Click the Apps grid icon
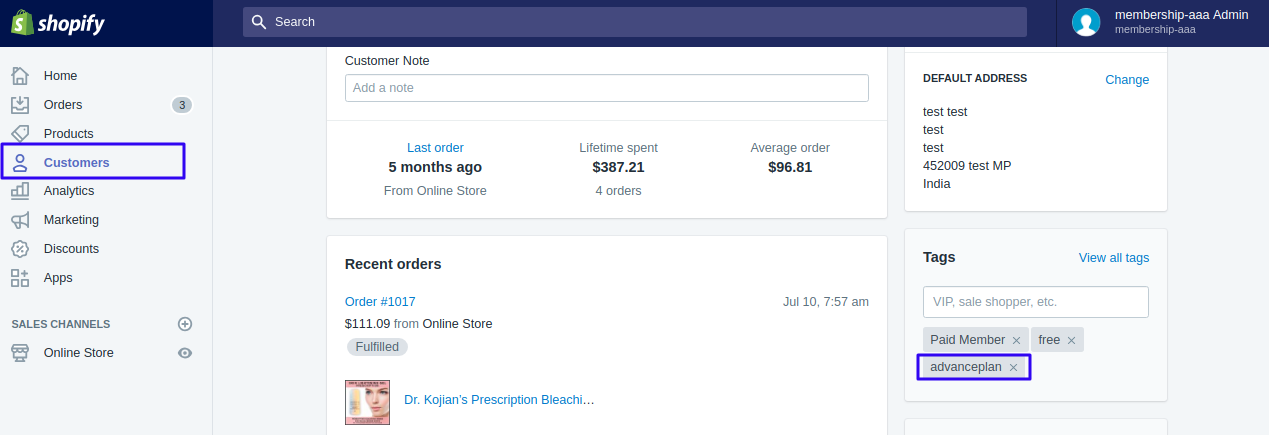The image size is (1269, 435). [x=20, y=278]
